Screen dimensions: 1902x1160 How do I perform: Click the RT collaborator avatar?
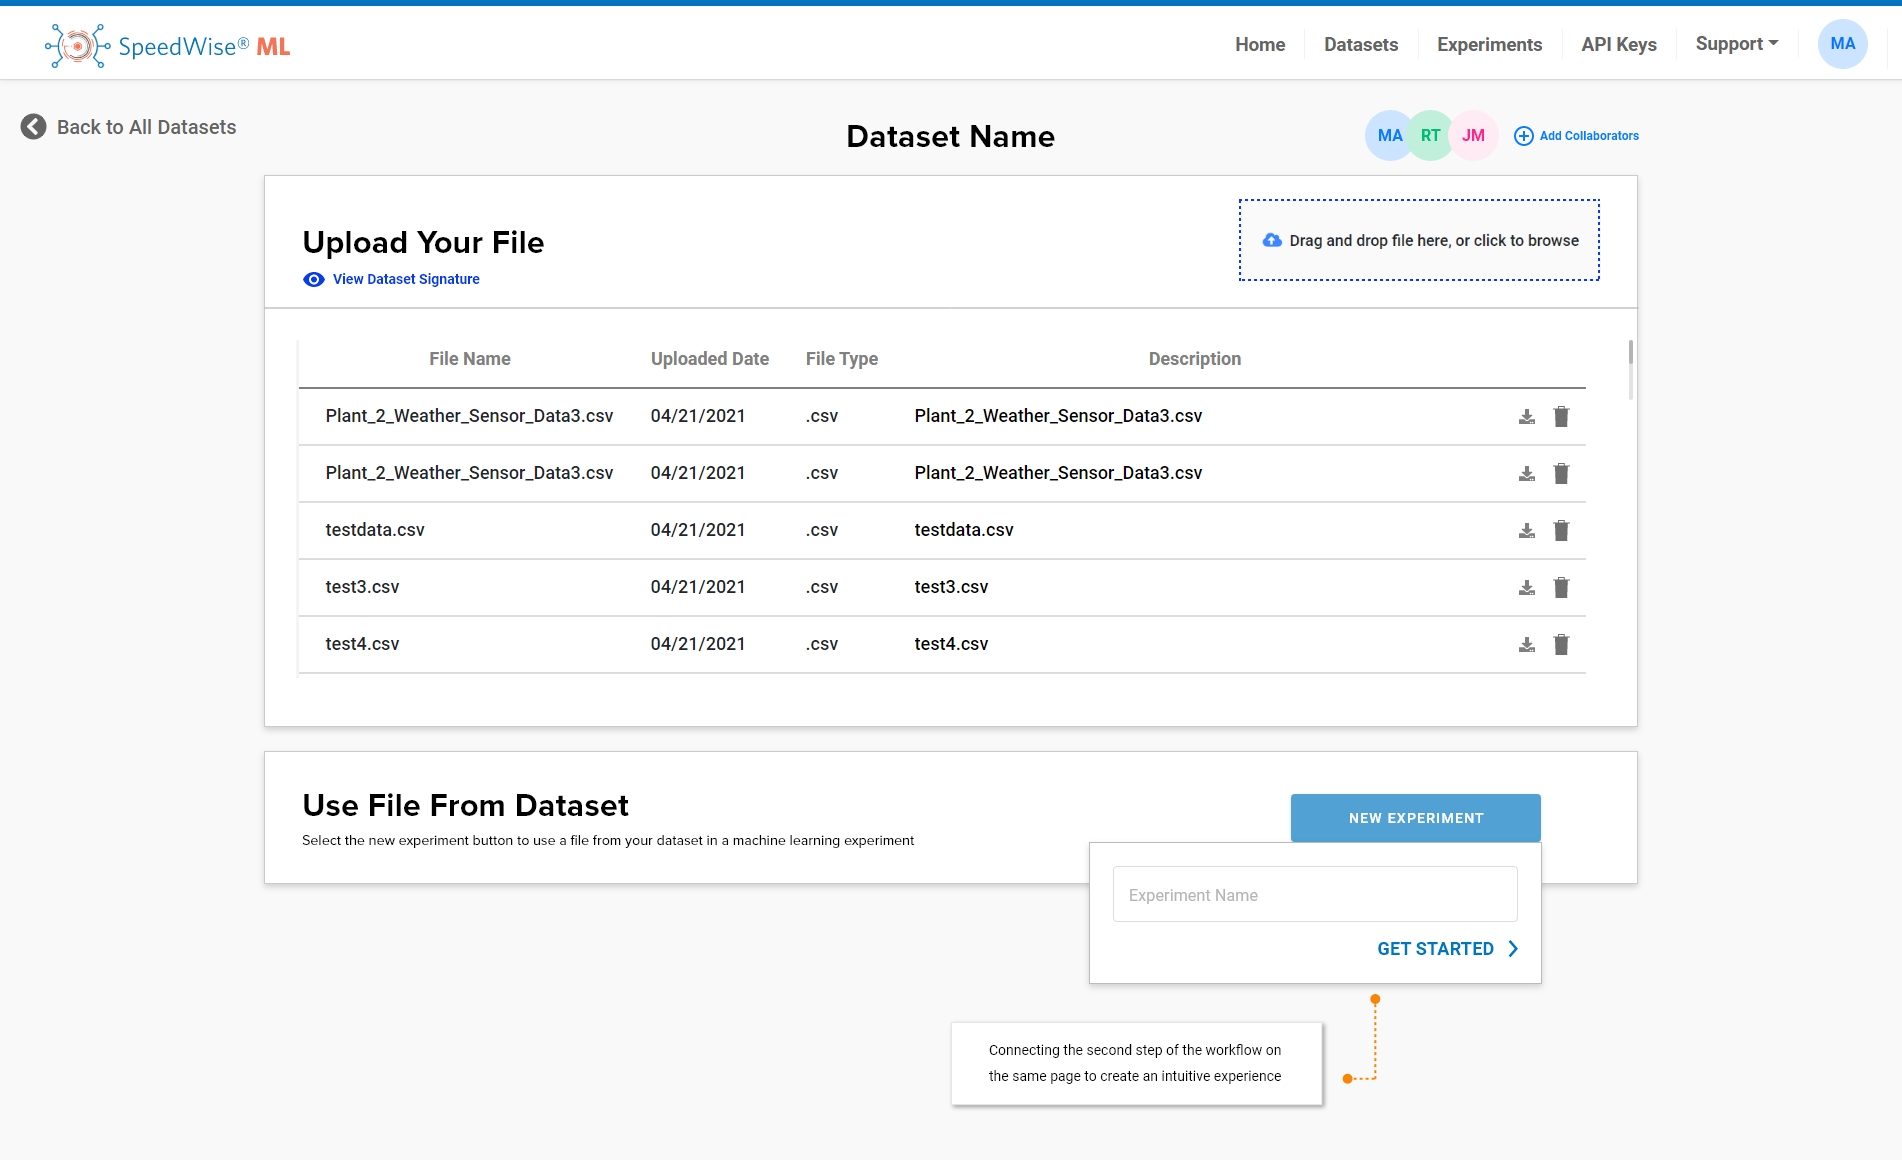click(x=1430, y=135)
